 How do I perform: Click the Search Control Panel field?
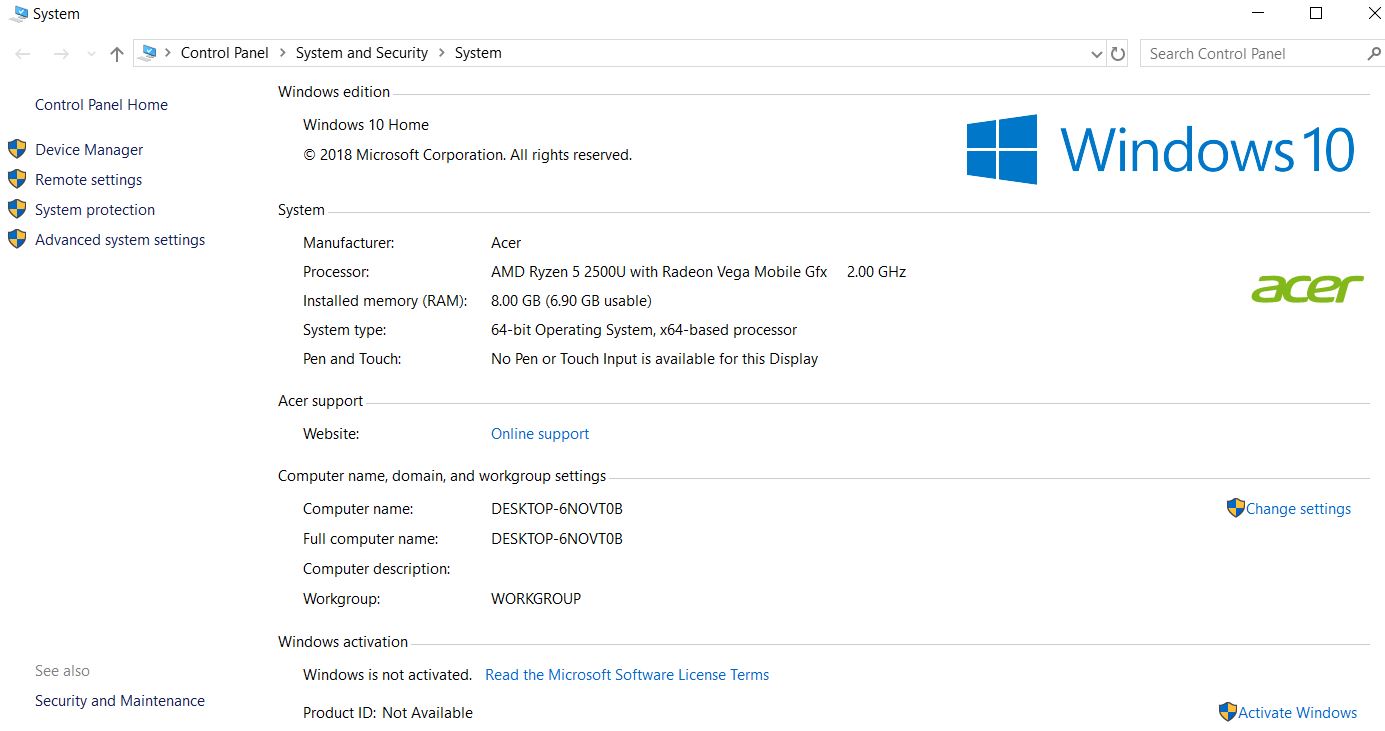[x=1250, y=54]
